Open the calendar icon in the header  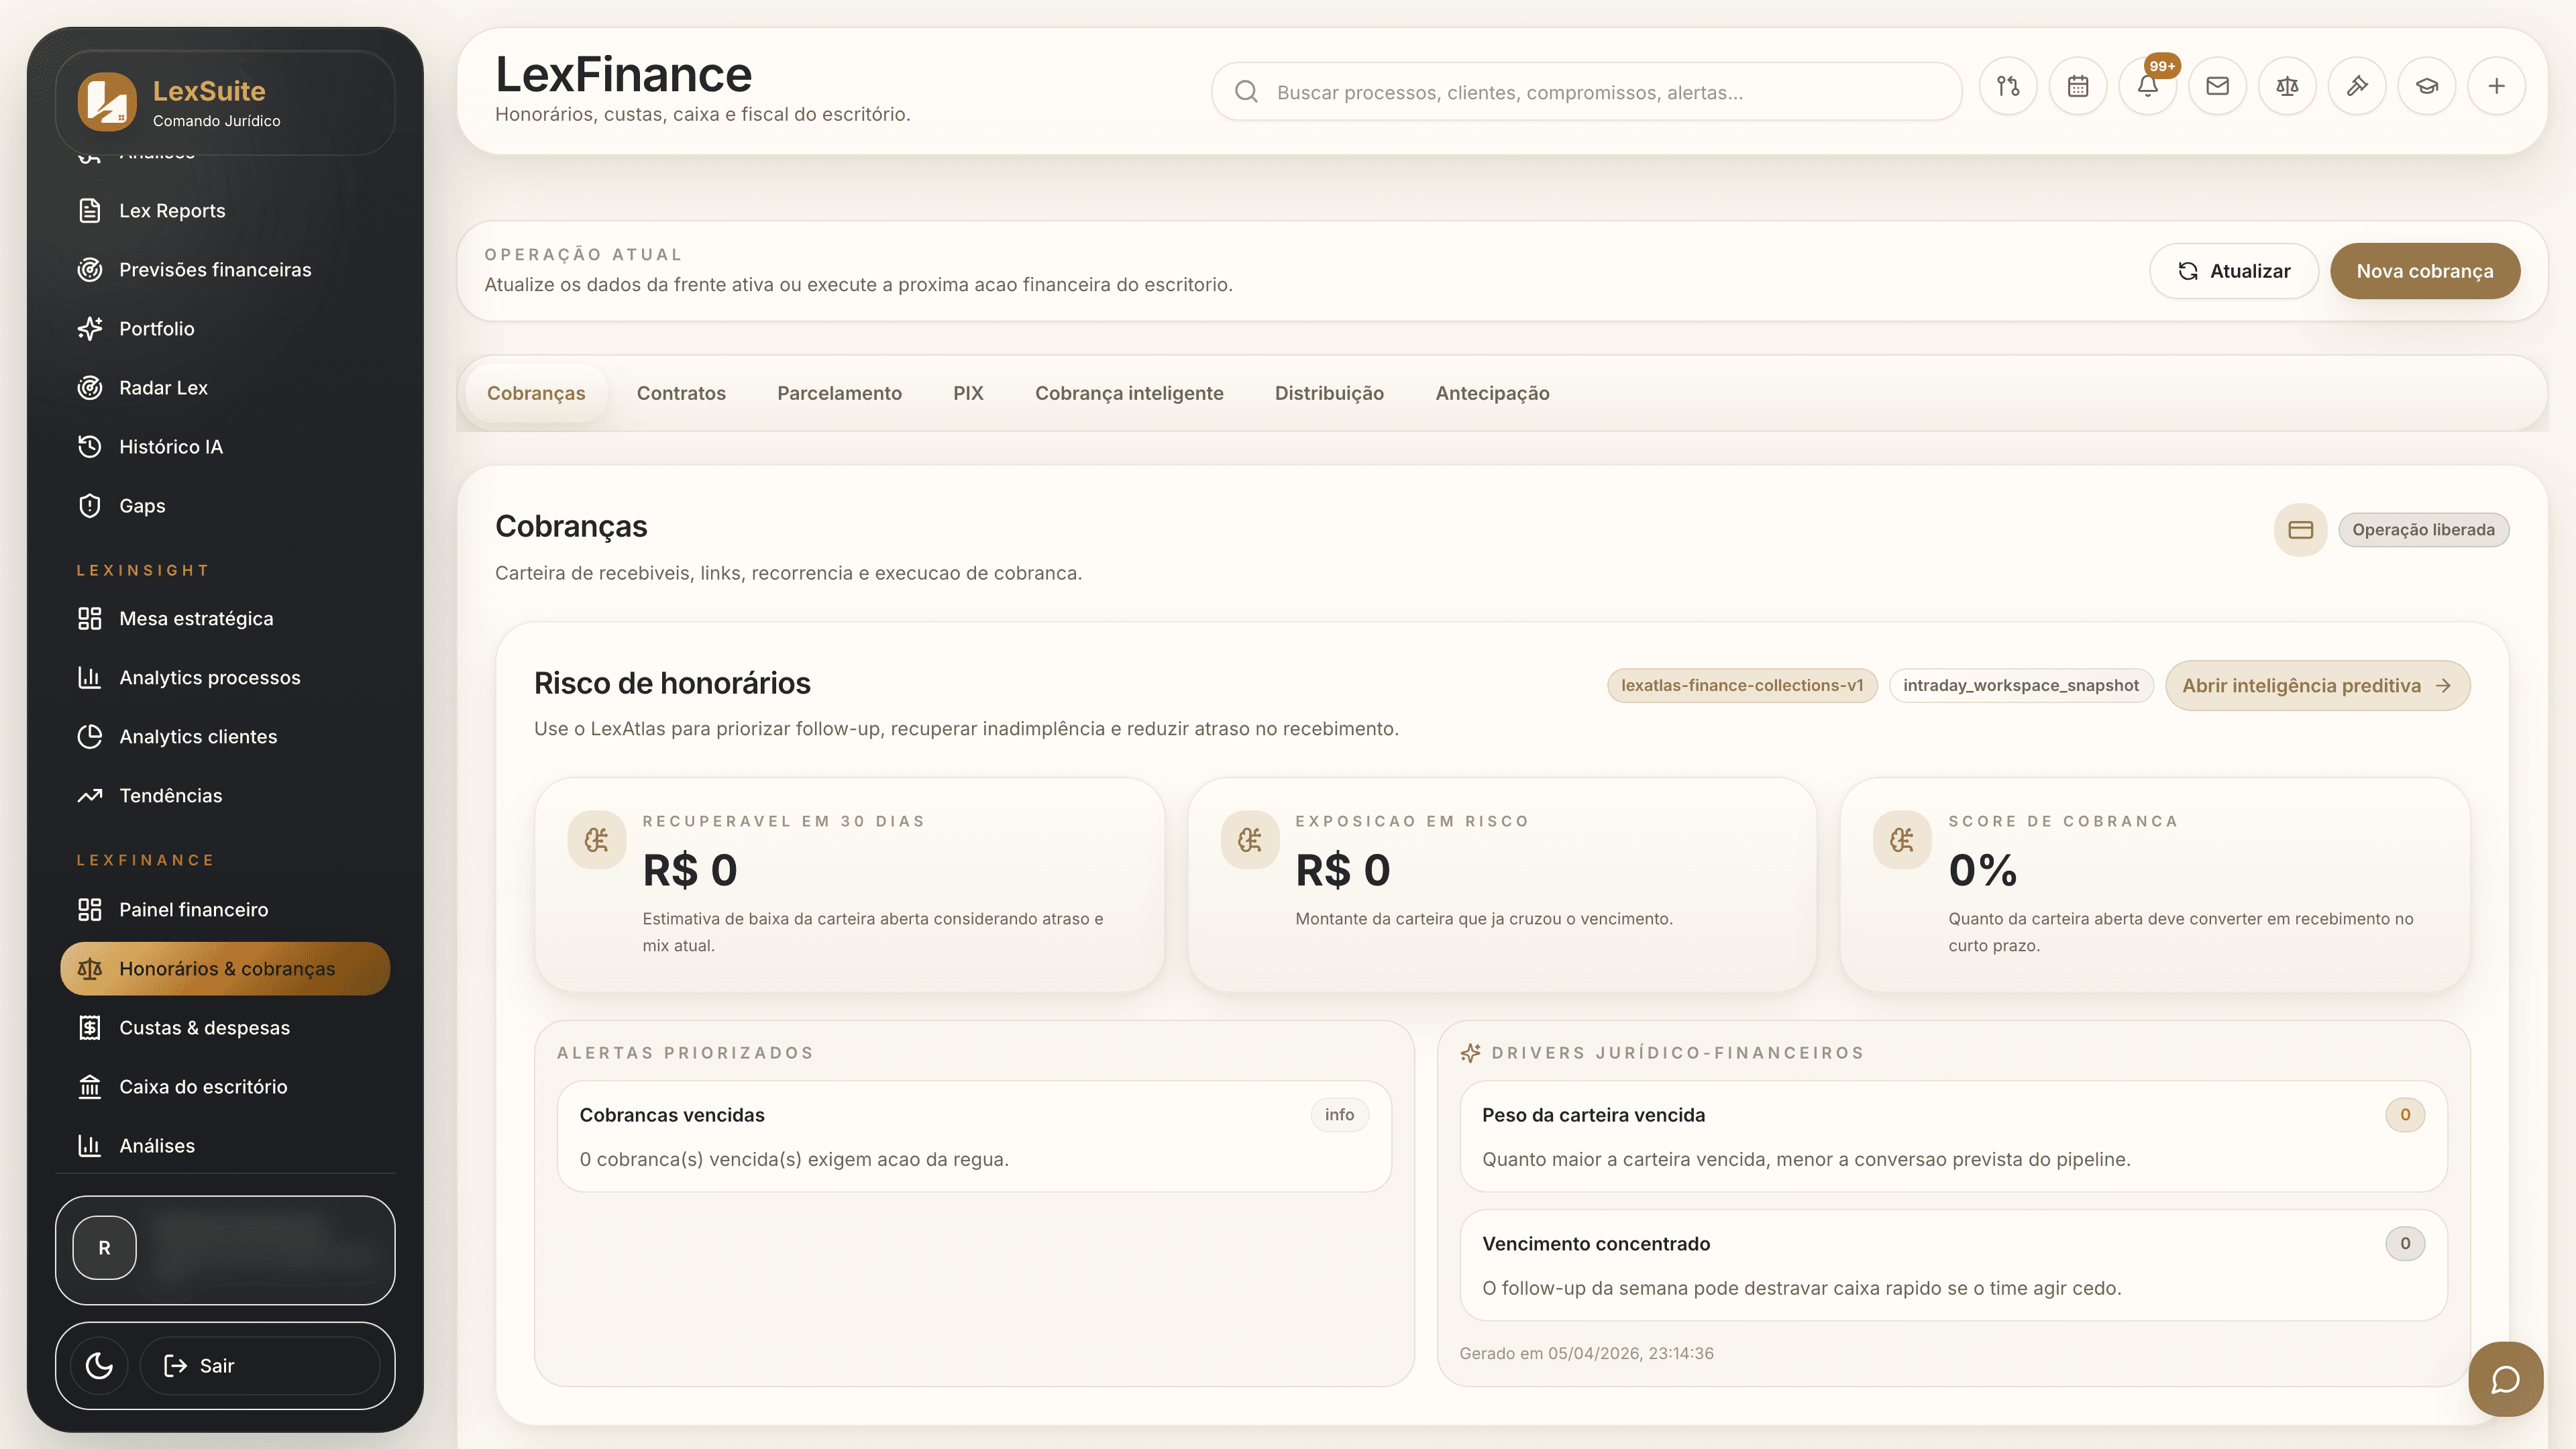[2077, 86]
